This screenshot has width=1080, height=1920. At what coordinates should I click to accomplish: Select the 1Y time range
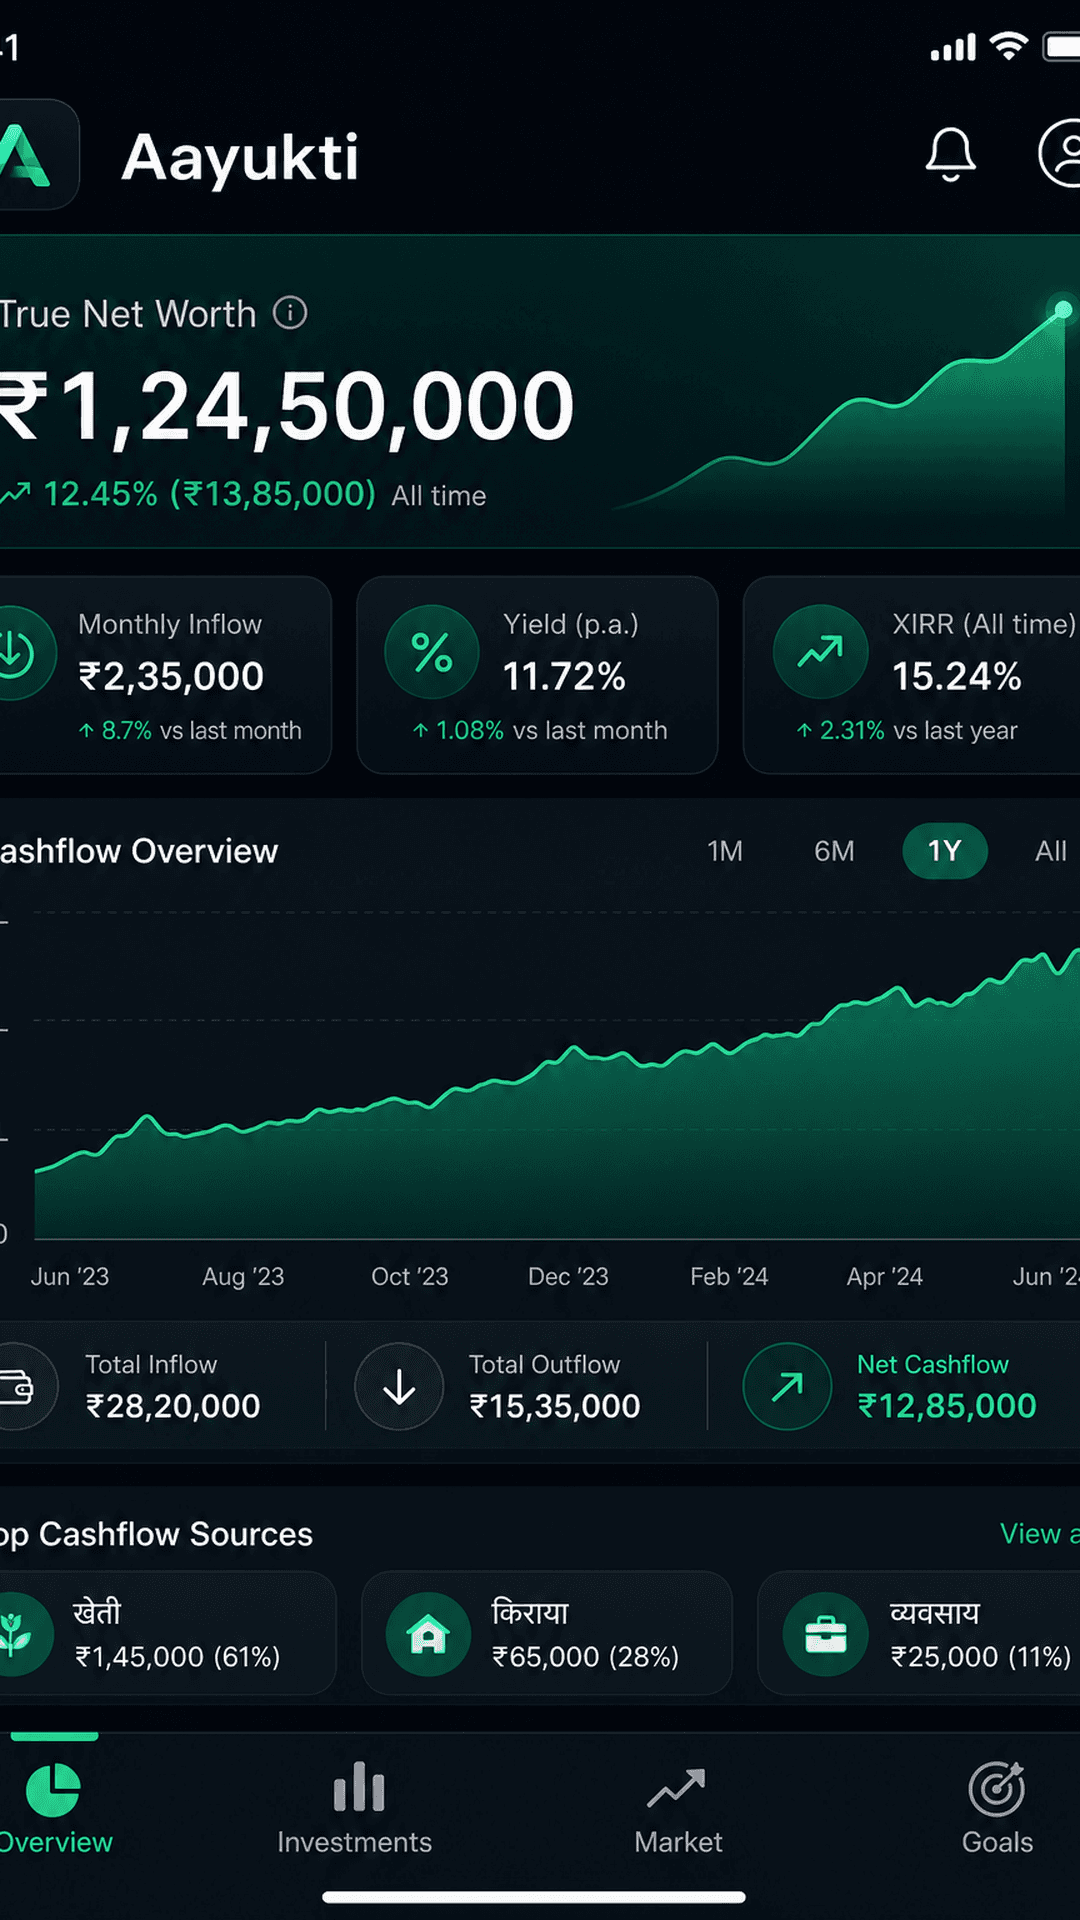click(x=944, y=851)
